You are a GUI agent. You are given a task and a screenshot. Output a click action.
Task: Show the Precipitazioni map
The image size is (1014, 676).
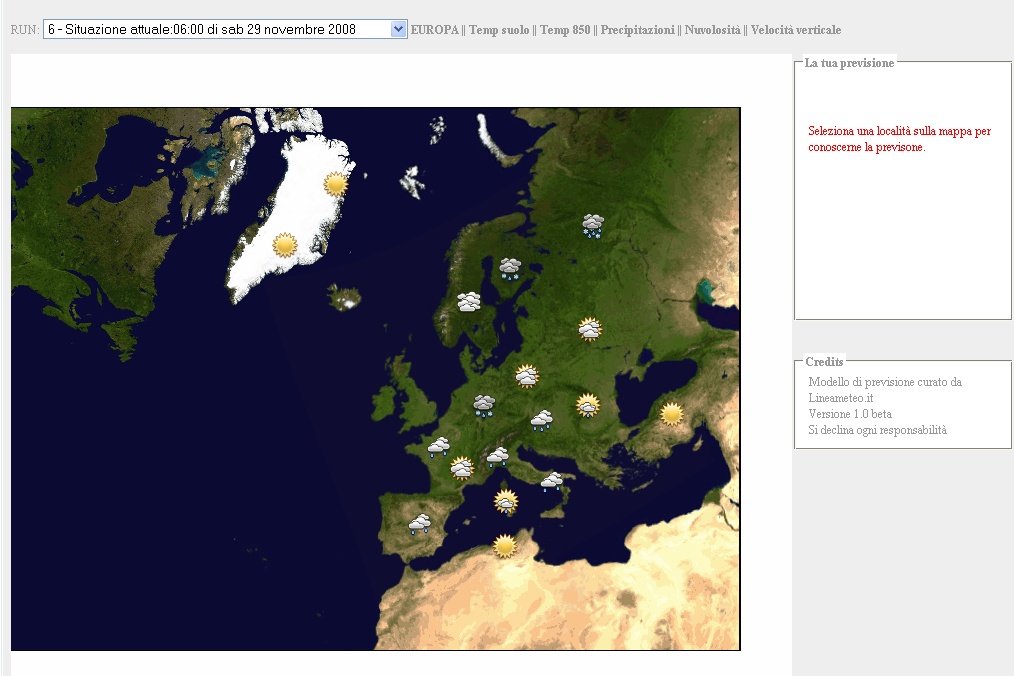pos(637,30)
